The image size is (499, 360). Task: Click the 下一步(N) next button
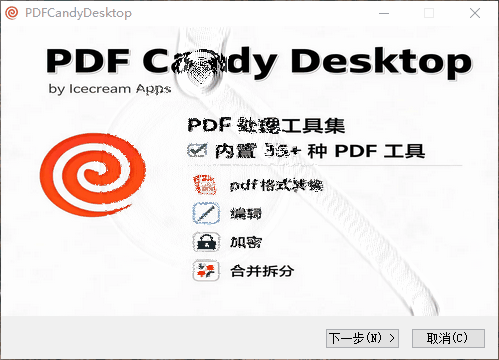point(362,338)
